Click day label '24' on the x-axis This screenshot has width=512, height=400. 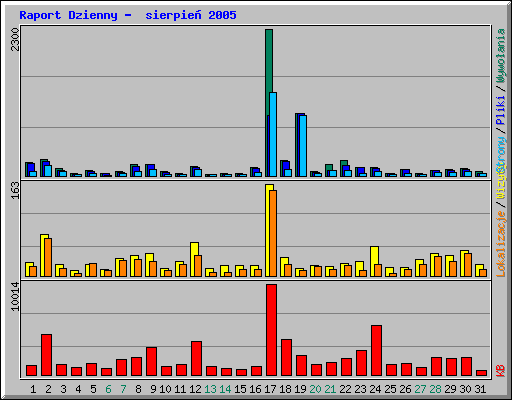pos(375,389)
